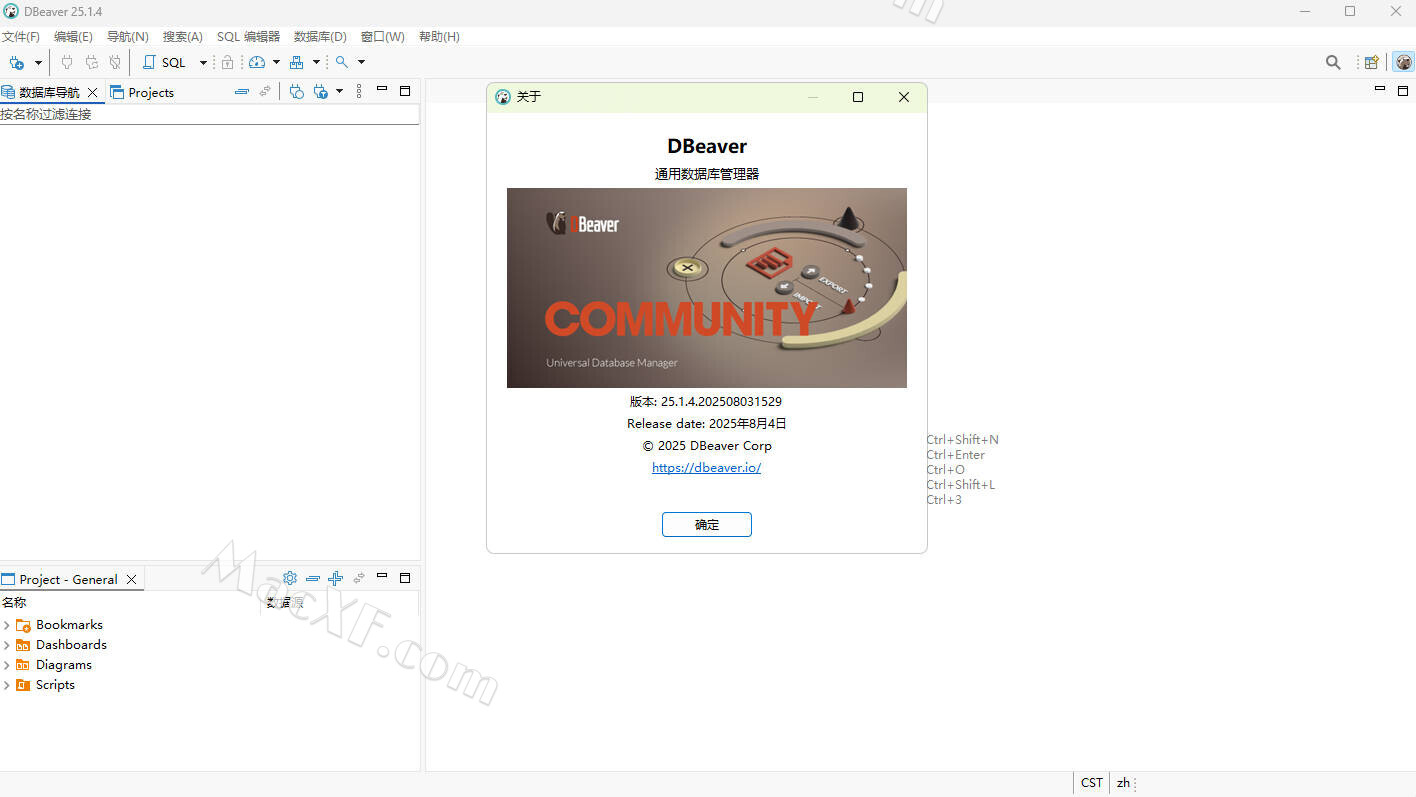Viewport: 1416px width, 797px height.
Task: Expand the Bookmarks folder
Action: 7,625
